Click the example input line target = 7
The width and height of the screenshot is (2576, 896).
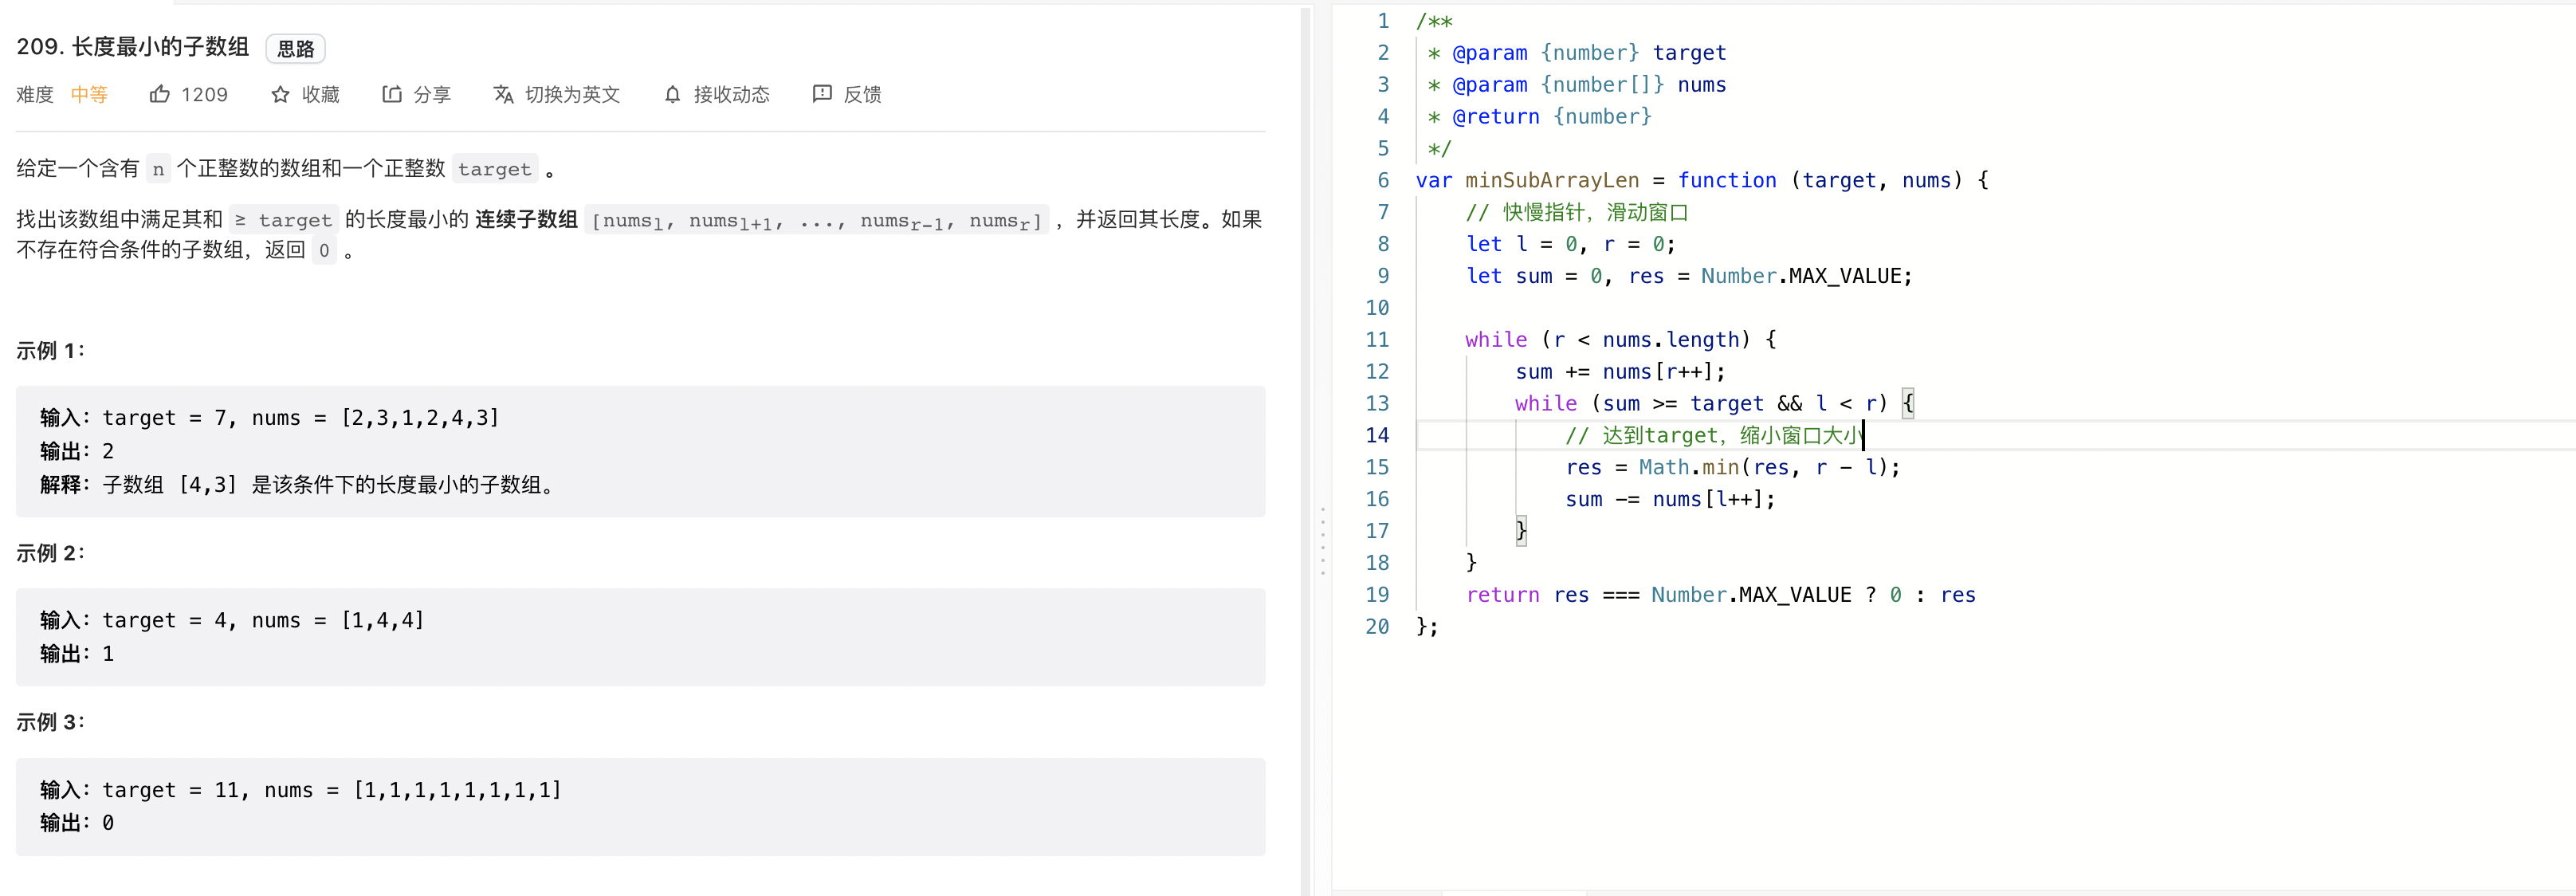270,418
